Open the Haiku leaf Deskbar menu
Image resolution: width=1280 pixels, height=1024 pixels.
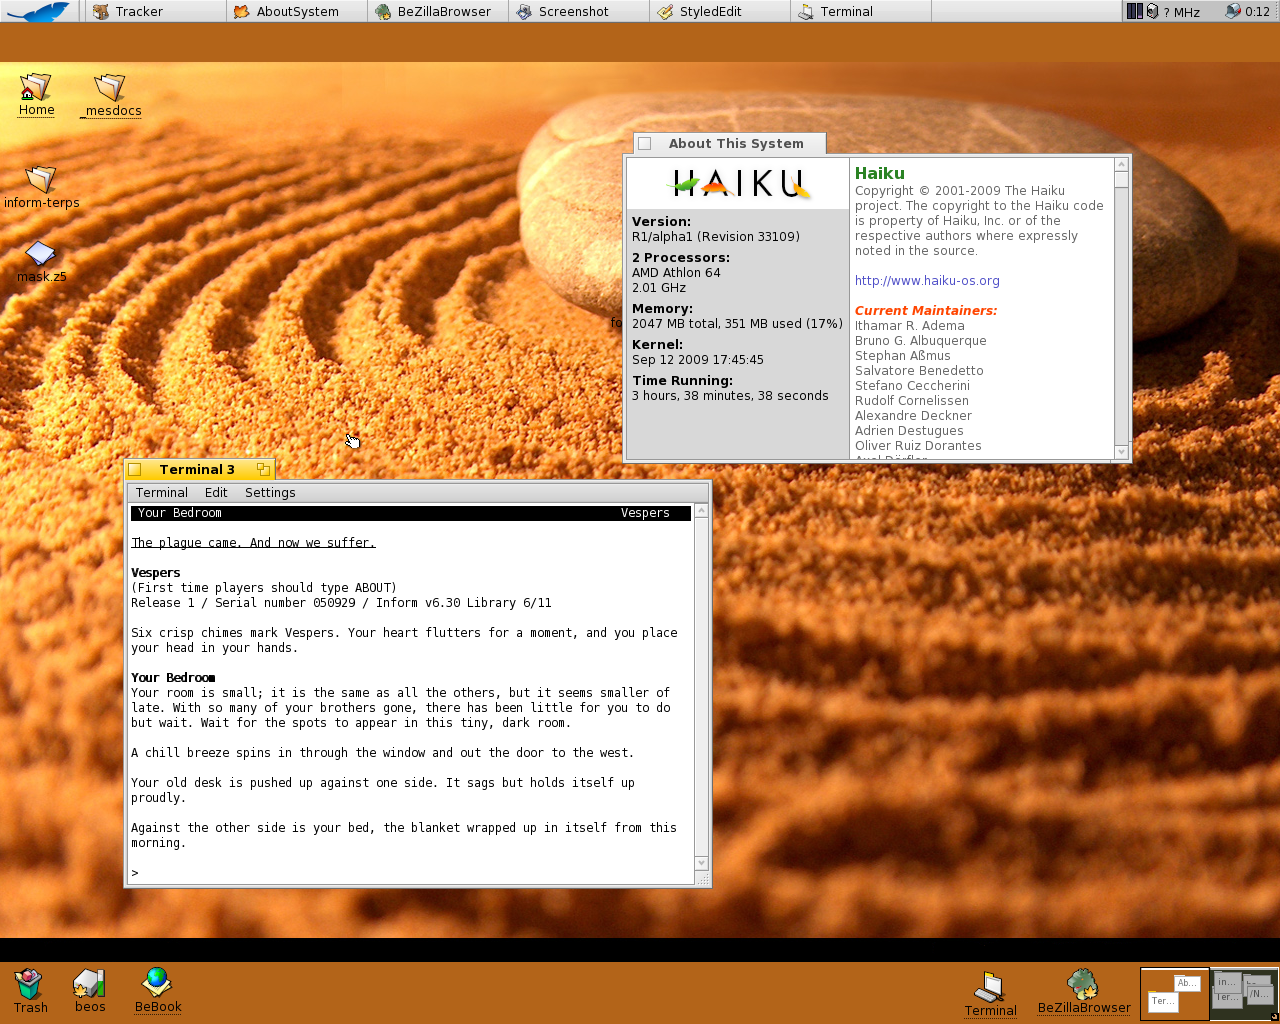click(x=40, y=11)
